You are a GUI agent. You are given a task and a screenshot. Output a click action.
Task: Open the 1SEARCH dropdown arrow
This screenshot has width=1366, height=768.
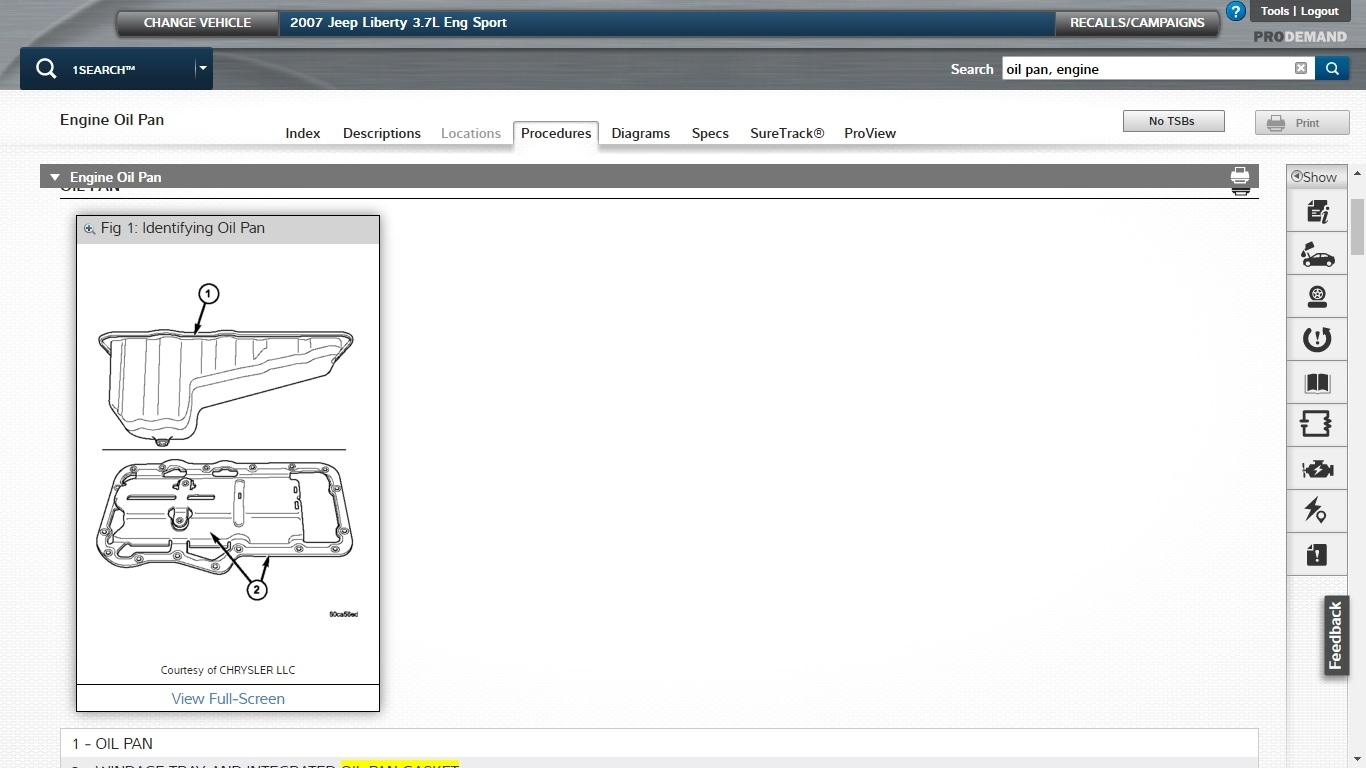[203, 69]
